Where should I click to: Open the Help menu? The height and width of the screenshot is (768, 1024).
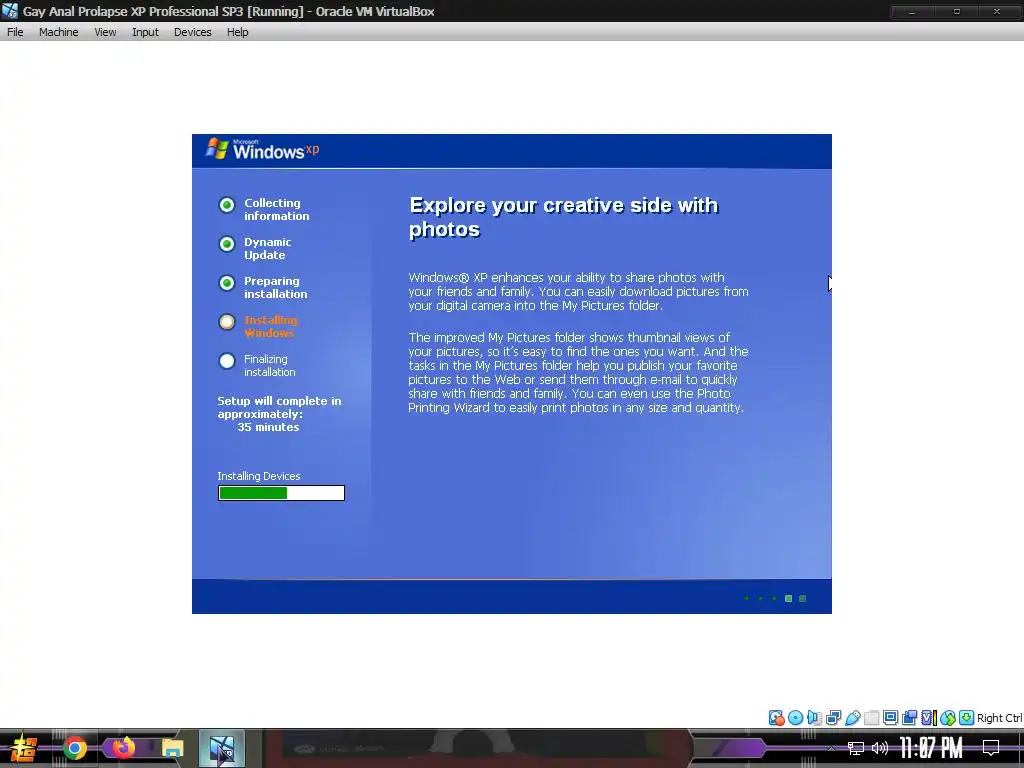[x=237, y=32]
